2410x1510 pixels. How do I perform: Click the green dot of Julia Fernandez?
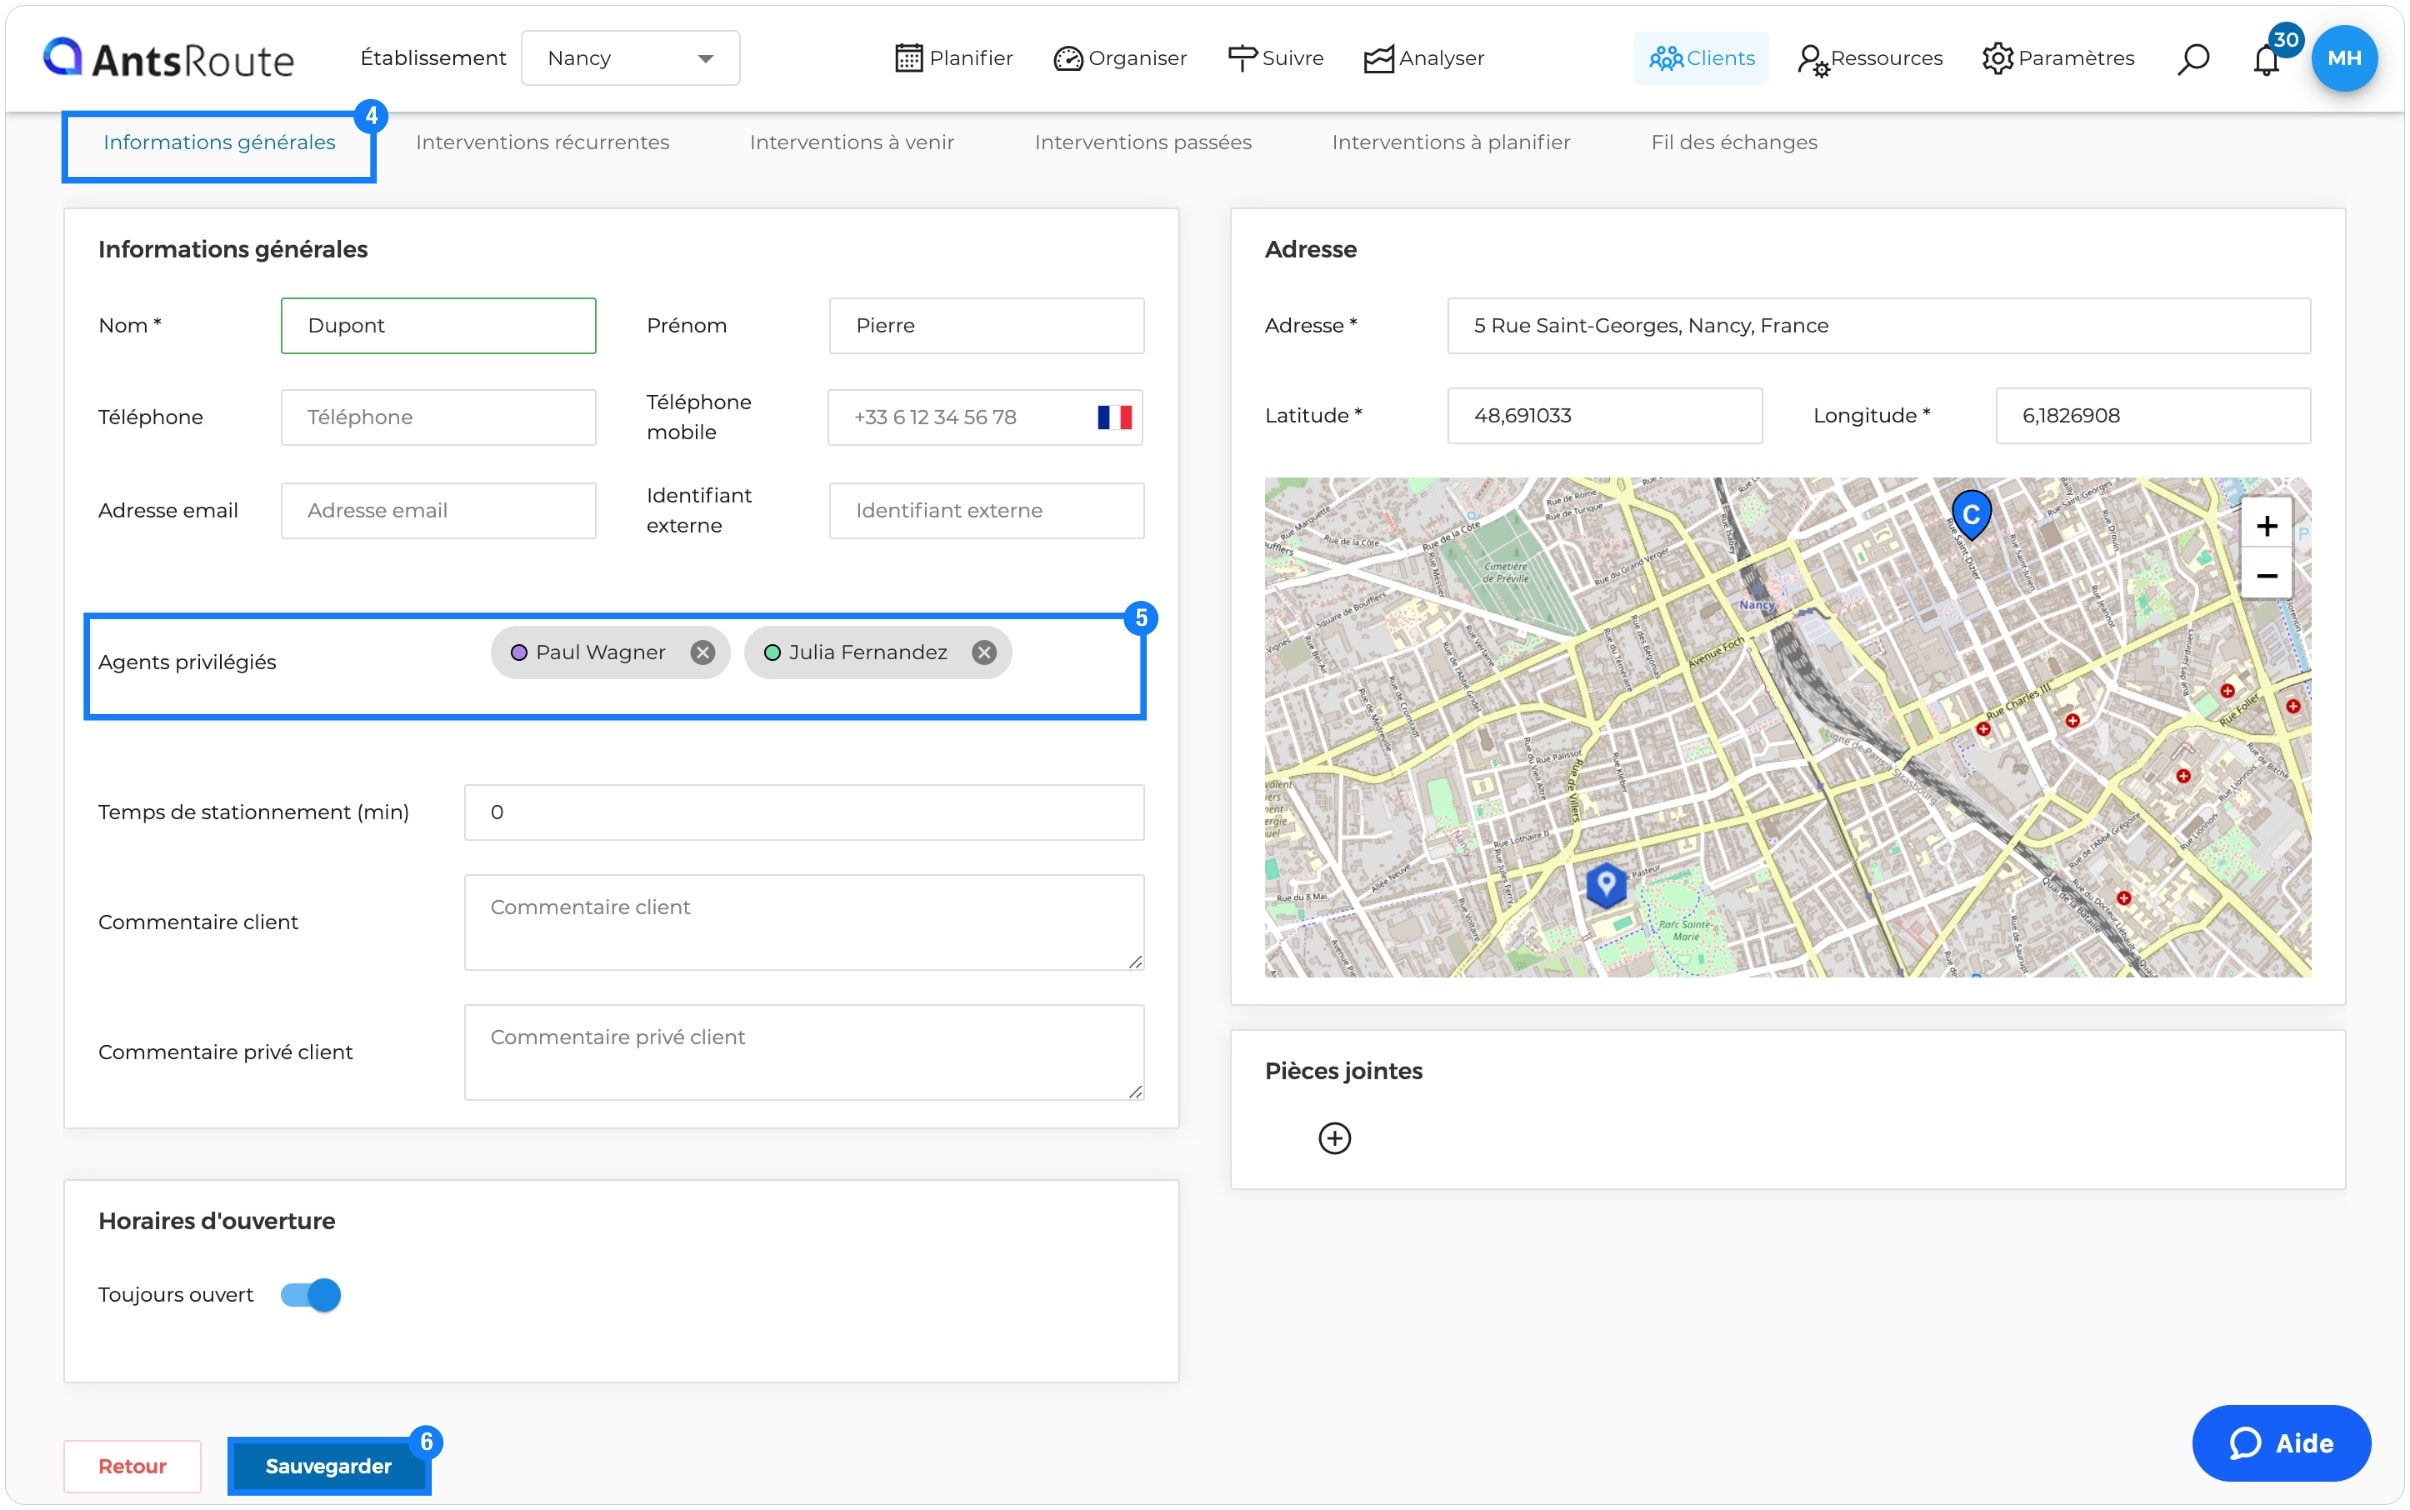click(x=771, y=652)
